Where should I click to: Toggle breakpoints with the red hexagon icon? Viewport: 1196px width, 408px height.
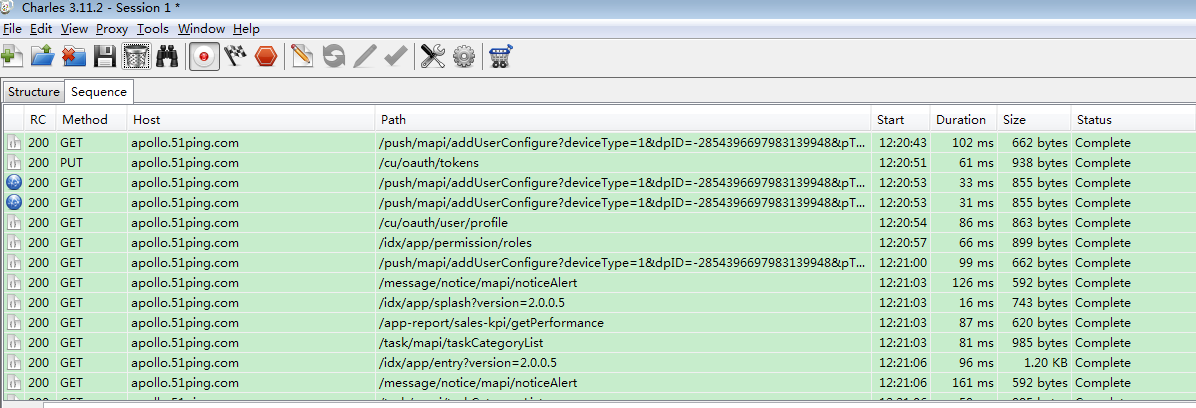(x=265, y=57)
